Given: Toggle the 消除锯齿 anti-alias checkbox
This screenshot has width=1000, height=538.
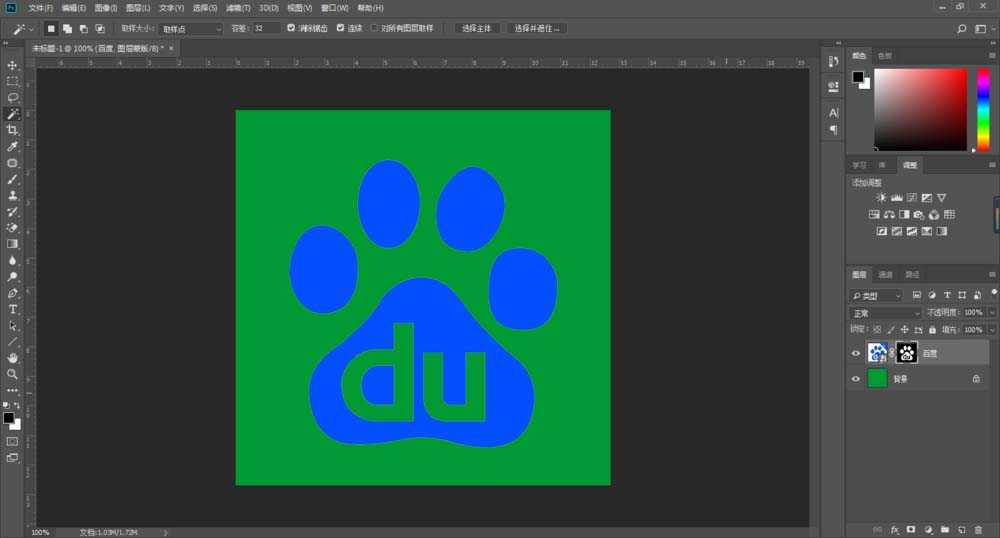Looking at the screenshot, I should point(291,28).
